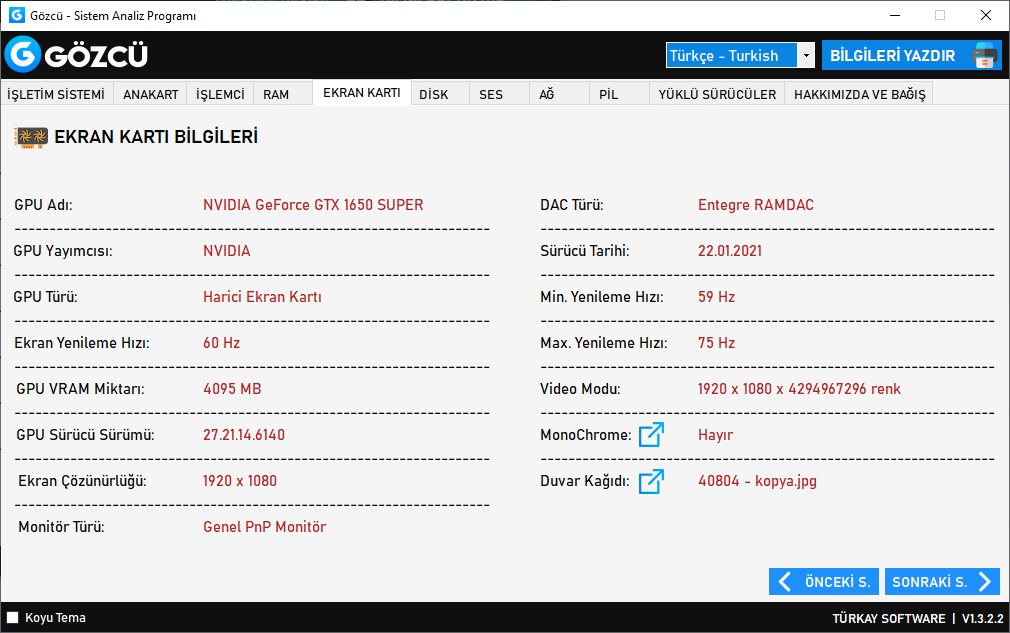Click the ÖNCEKİ S. button
Image resolution: width=1010 pixels, height=633 pixels.
[x=824, y=582]
